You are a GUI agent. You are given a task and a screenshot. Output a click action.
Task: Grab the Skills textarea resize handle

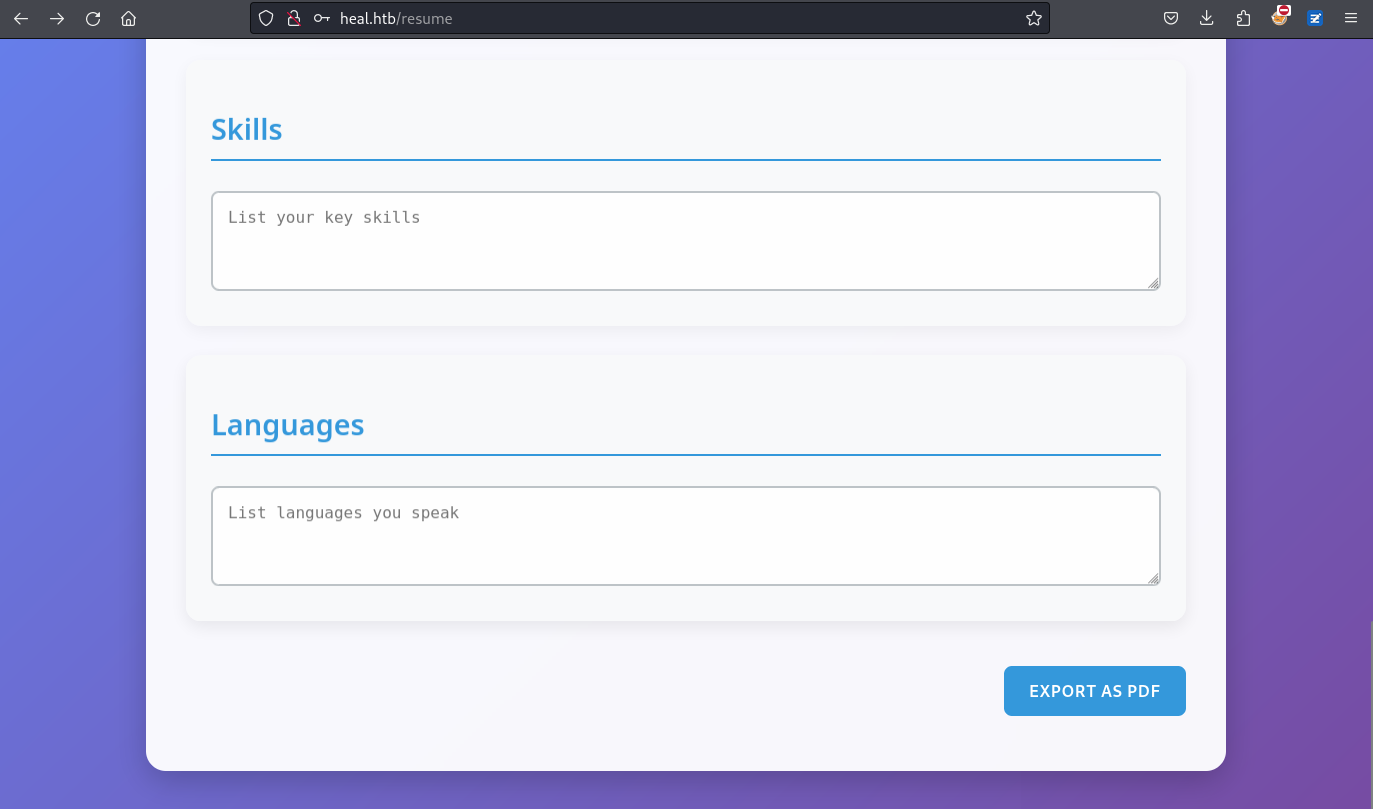coord(1153,283)
